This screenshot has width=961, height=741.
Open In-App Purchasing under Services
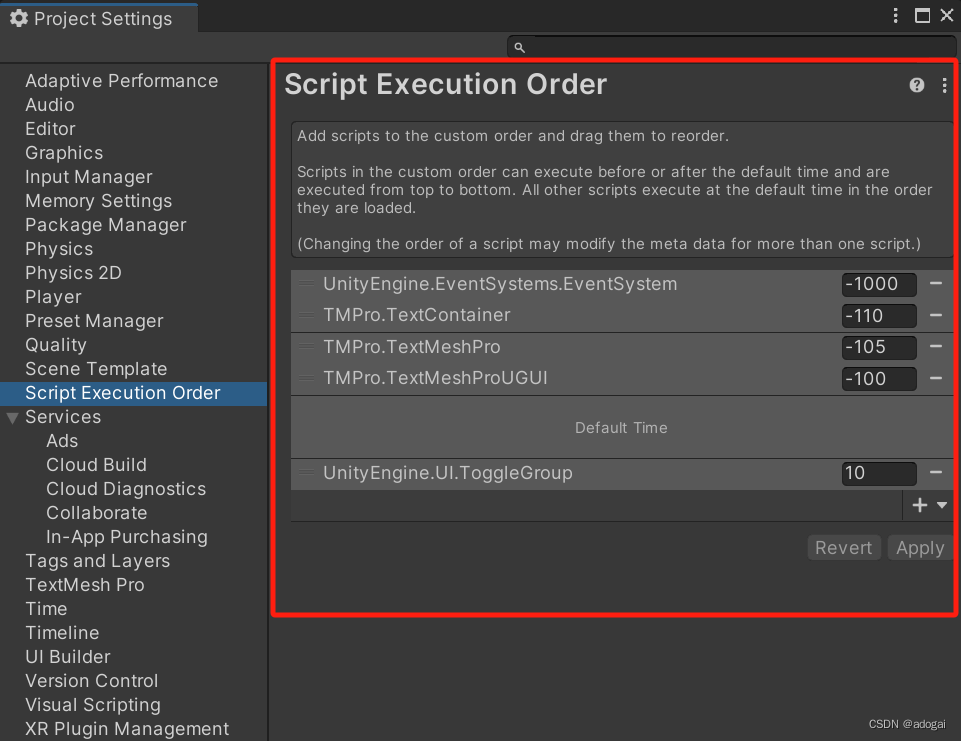pyautogui.click(x=127, y=537)
